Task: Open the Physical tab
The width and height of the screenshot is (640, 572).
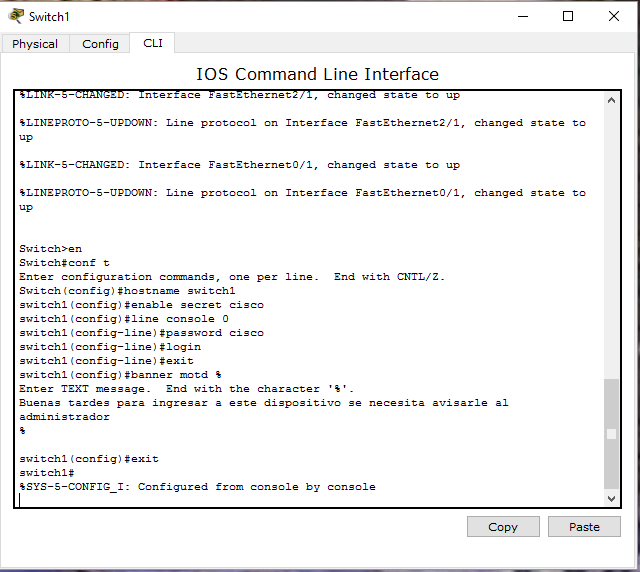Action: click(35, 44)
